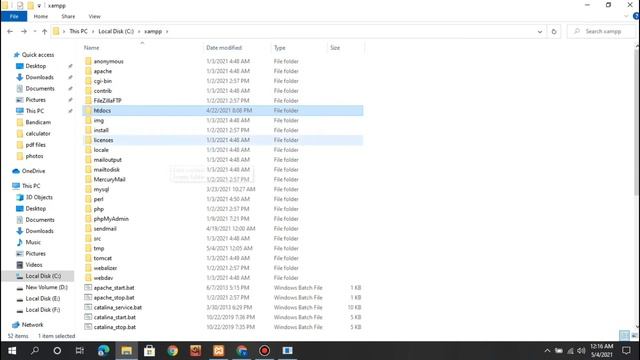Refresh the xampp folder view

554,31
